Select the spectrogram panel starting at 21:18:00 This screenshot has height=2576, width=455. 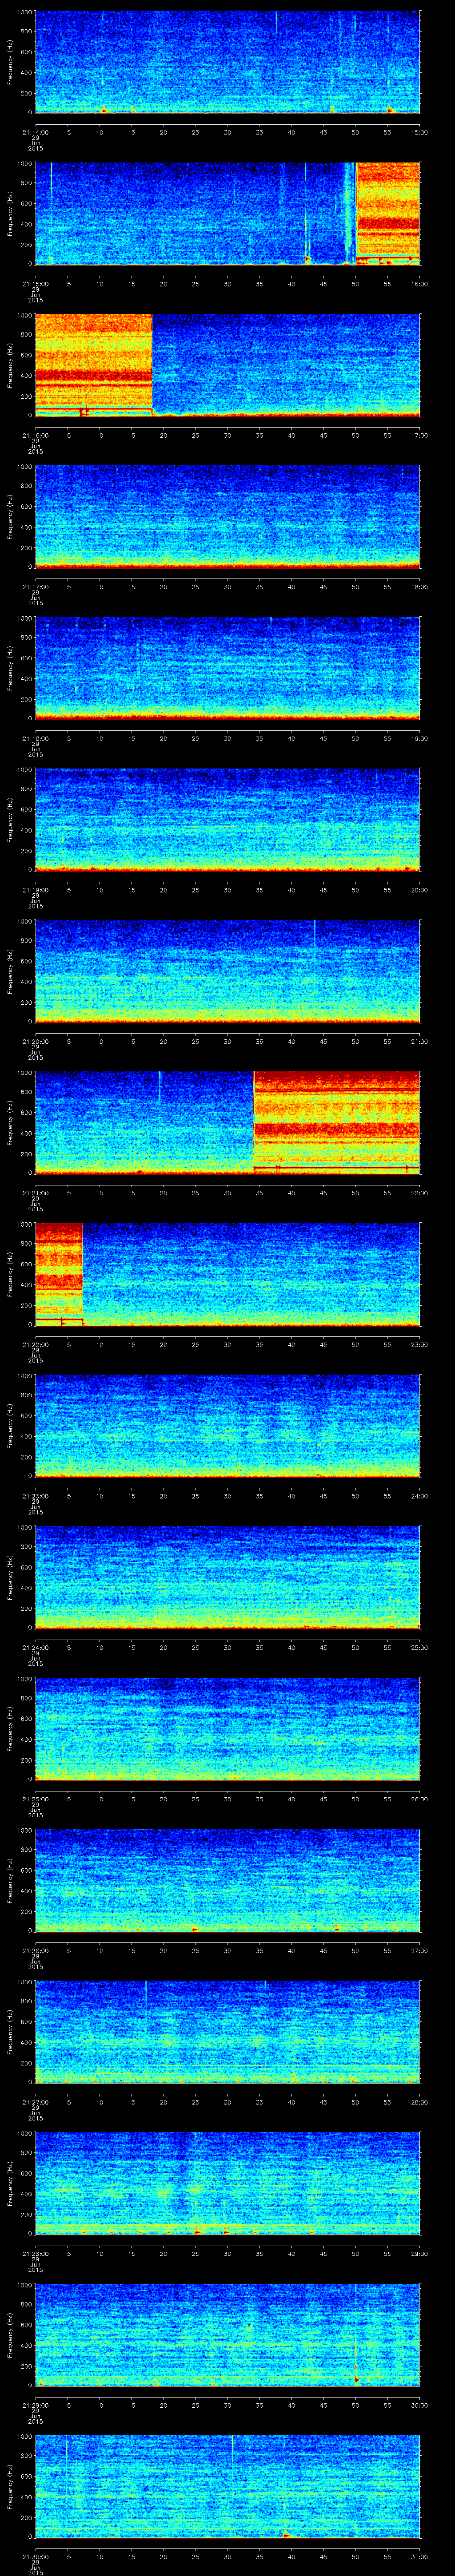pyautogui.click(x=227, y=668)
